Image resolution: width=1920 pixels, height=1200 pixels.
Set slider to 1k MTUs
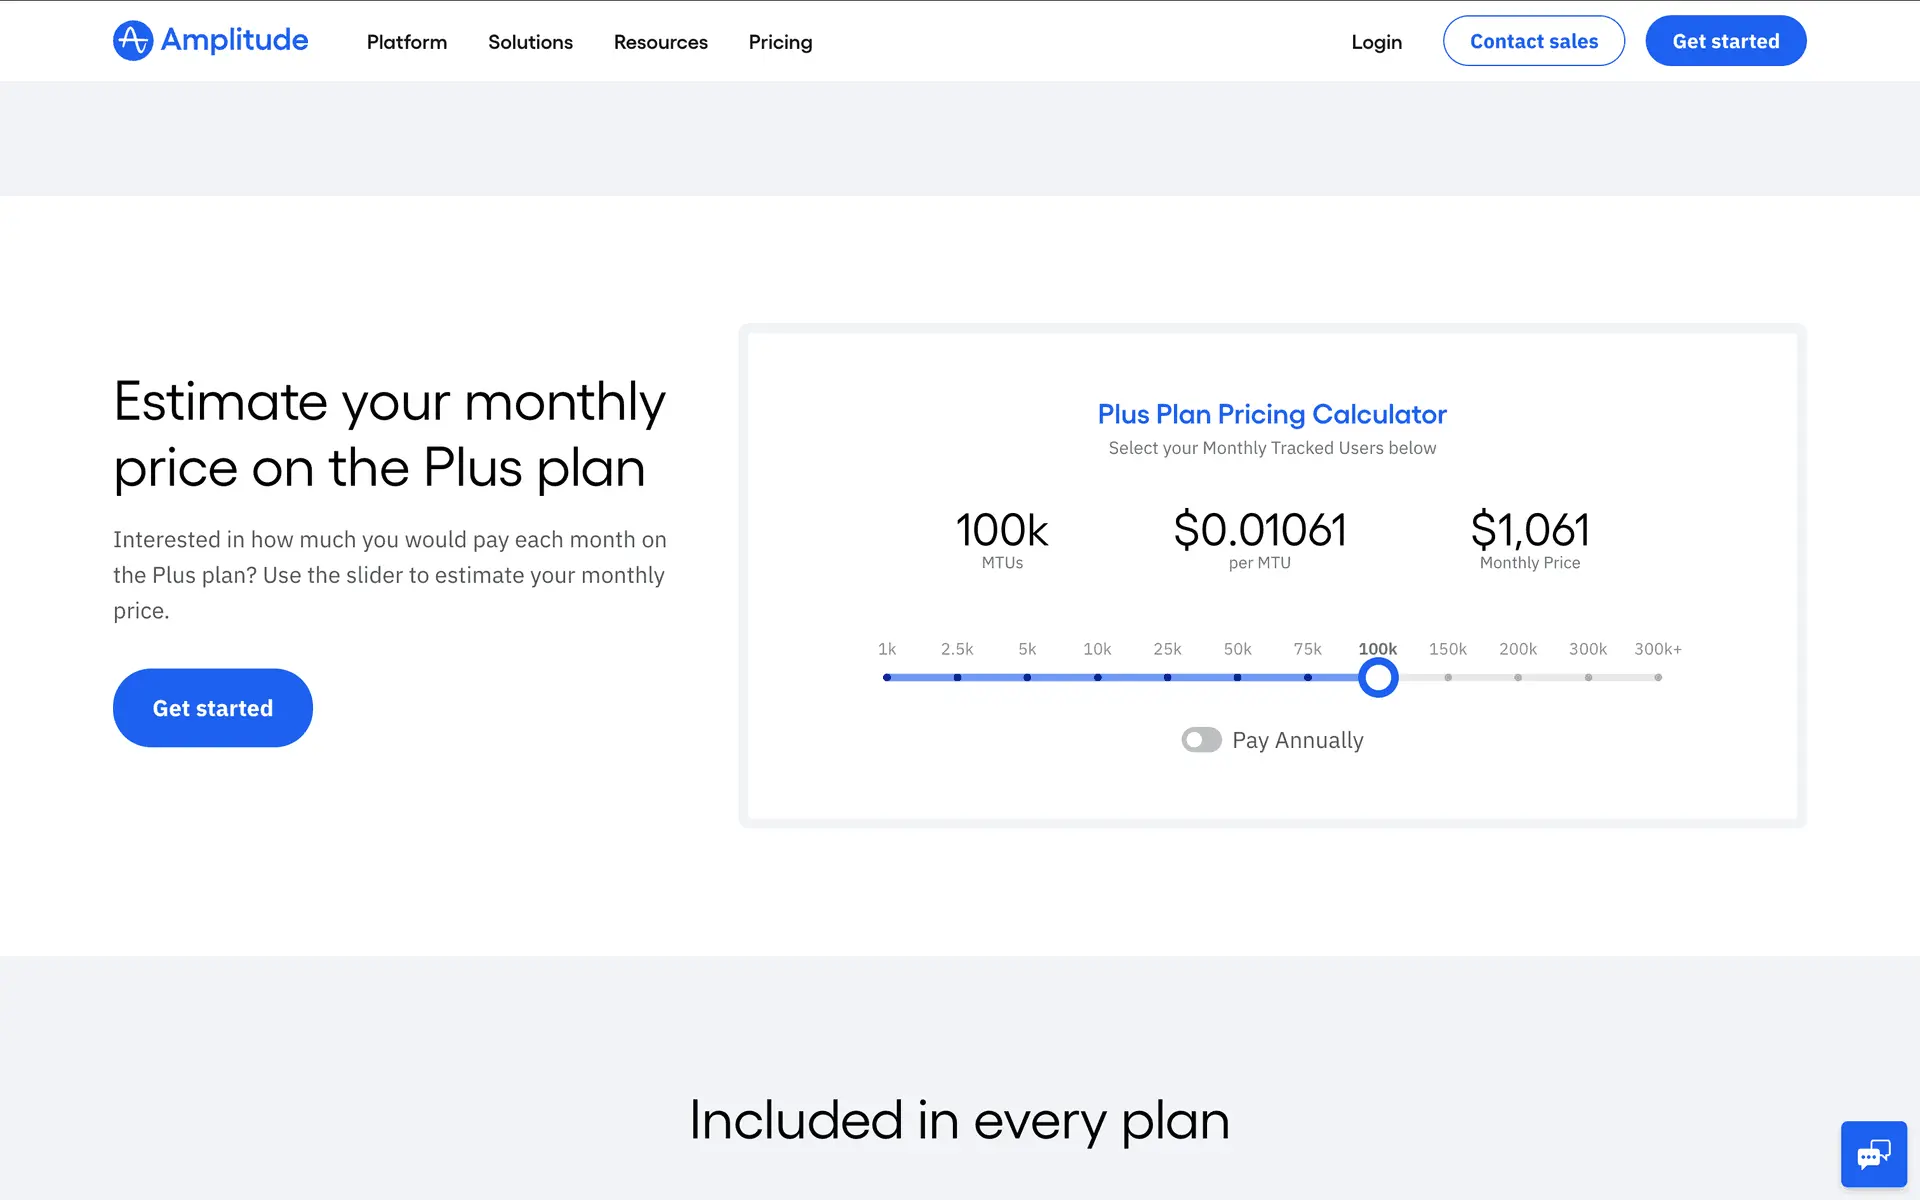point(887,678)
